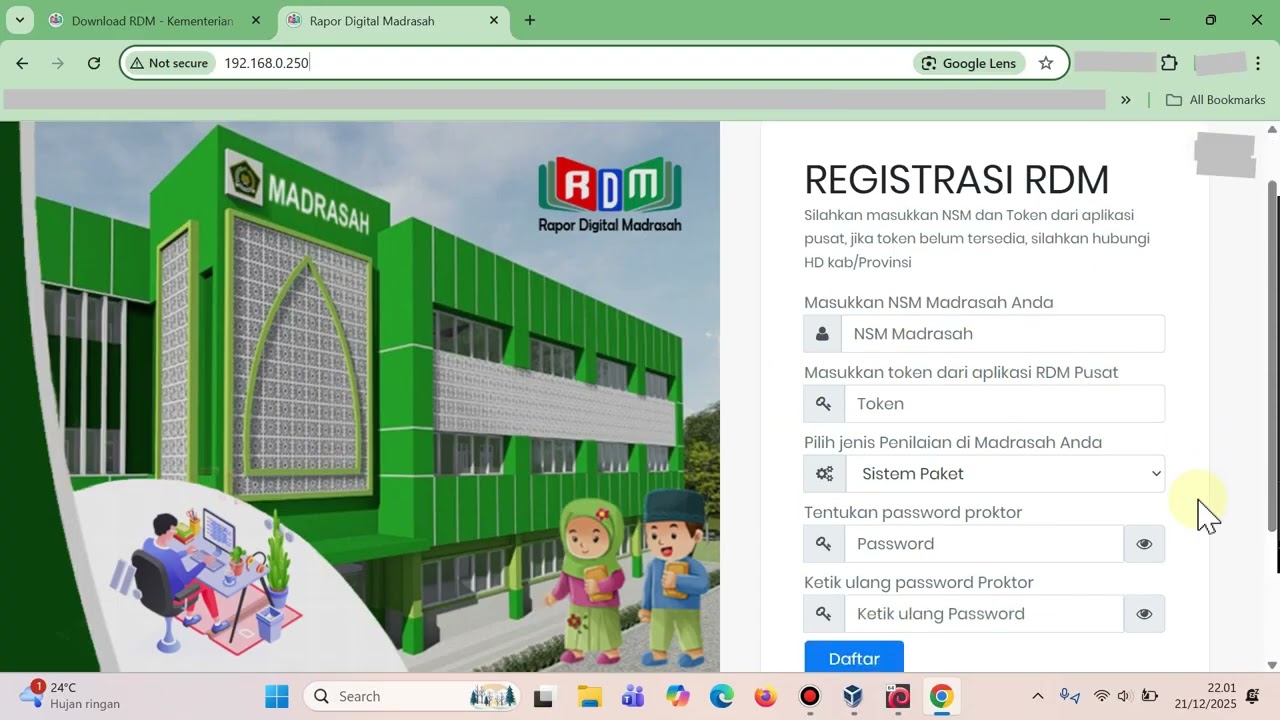
Task: Open the Windows Start menu
Action: coord(277,696)
